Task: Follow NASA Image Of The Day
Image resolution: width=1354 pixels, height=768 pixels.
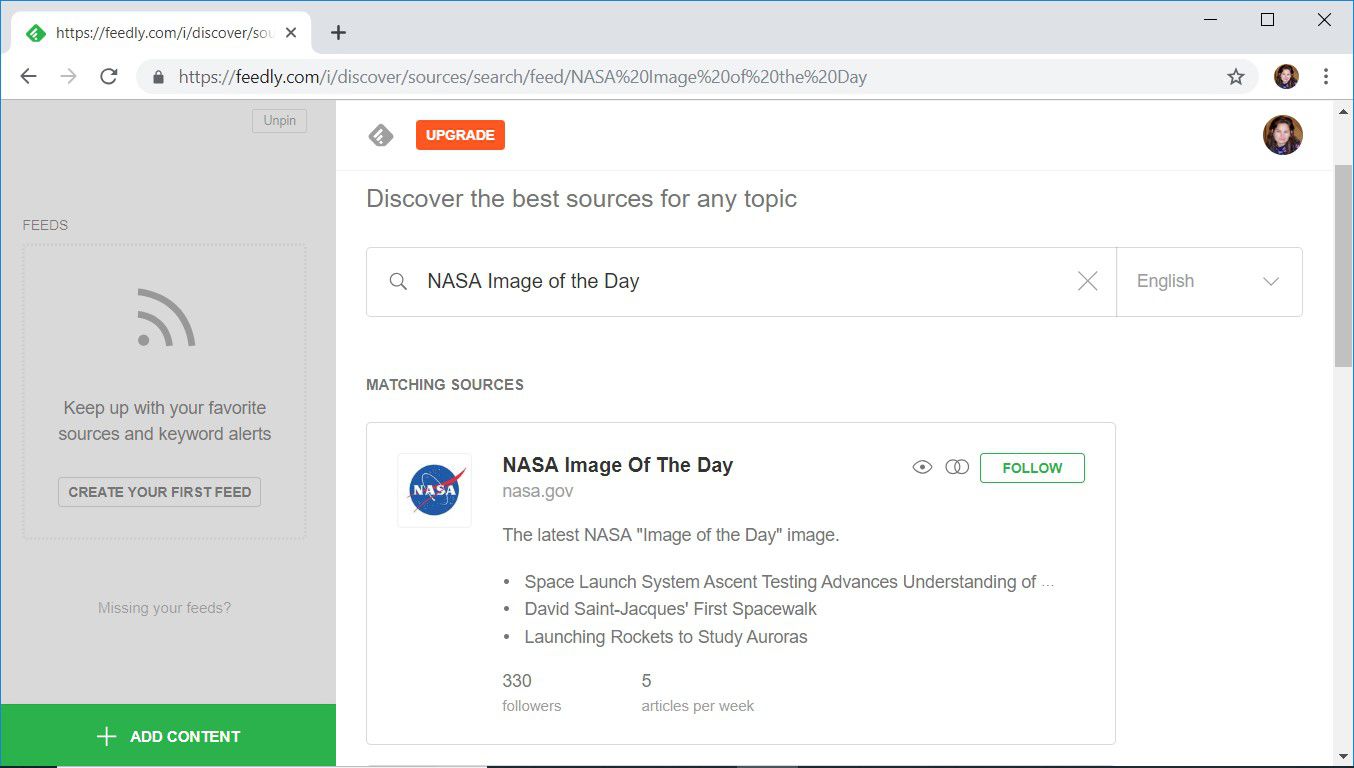Action: point(1032,467)
